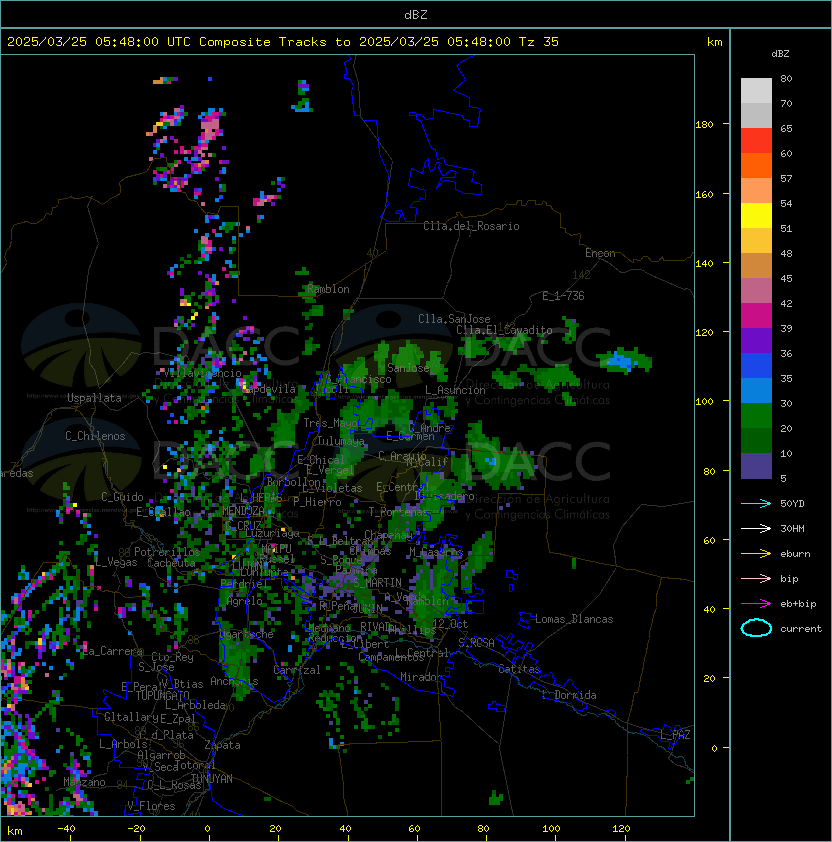This screenshot has width=832, height=842.
Task: Click the 'Catitas' map label
Action: (x=519, y=669)
